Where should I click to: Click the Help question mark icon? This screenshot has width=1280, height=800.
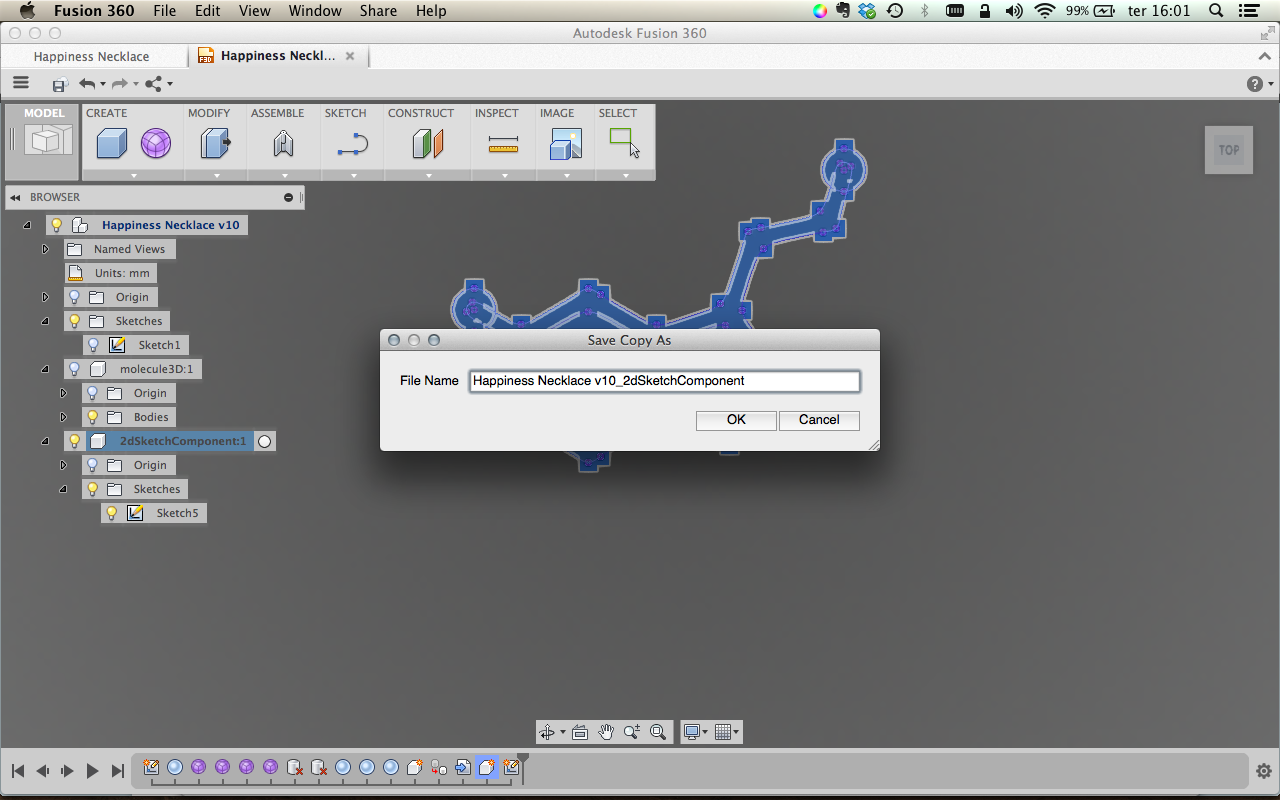(x=1255, y=84)
